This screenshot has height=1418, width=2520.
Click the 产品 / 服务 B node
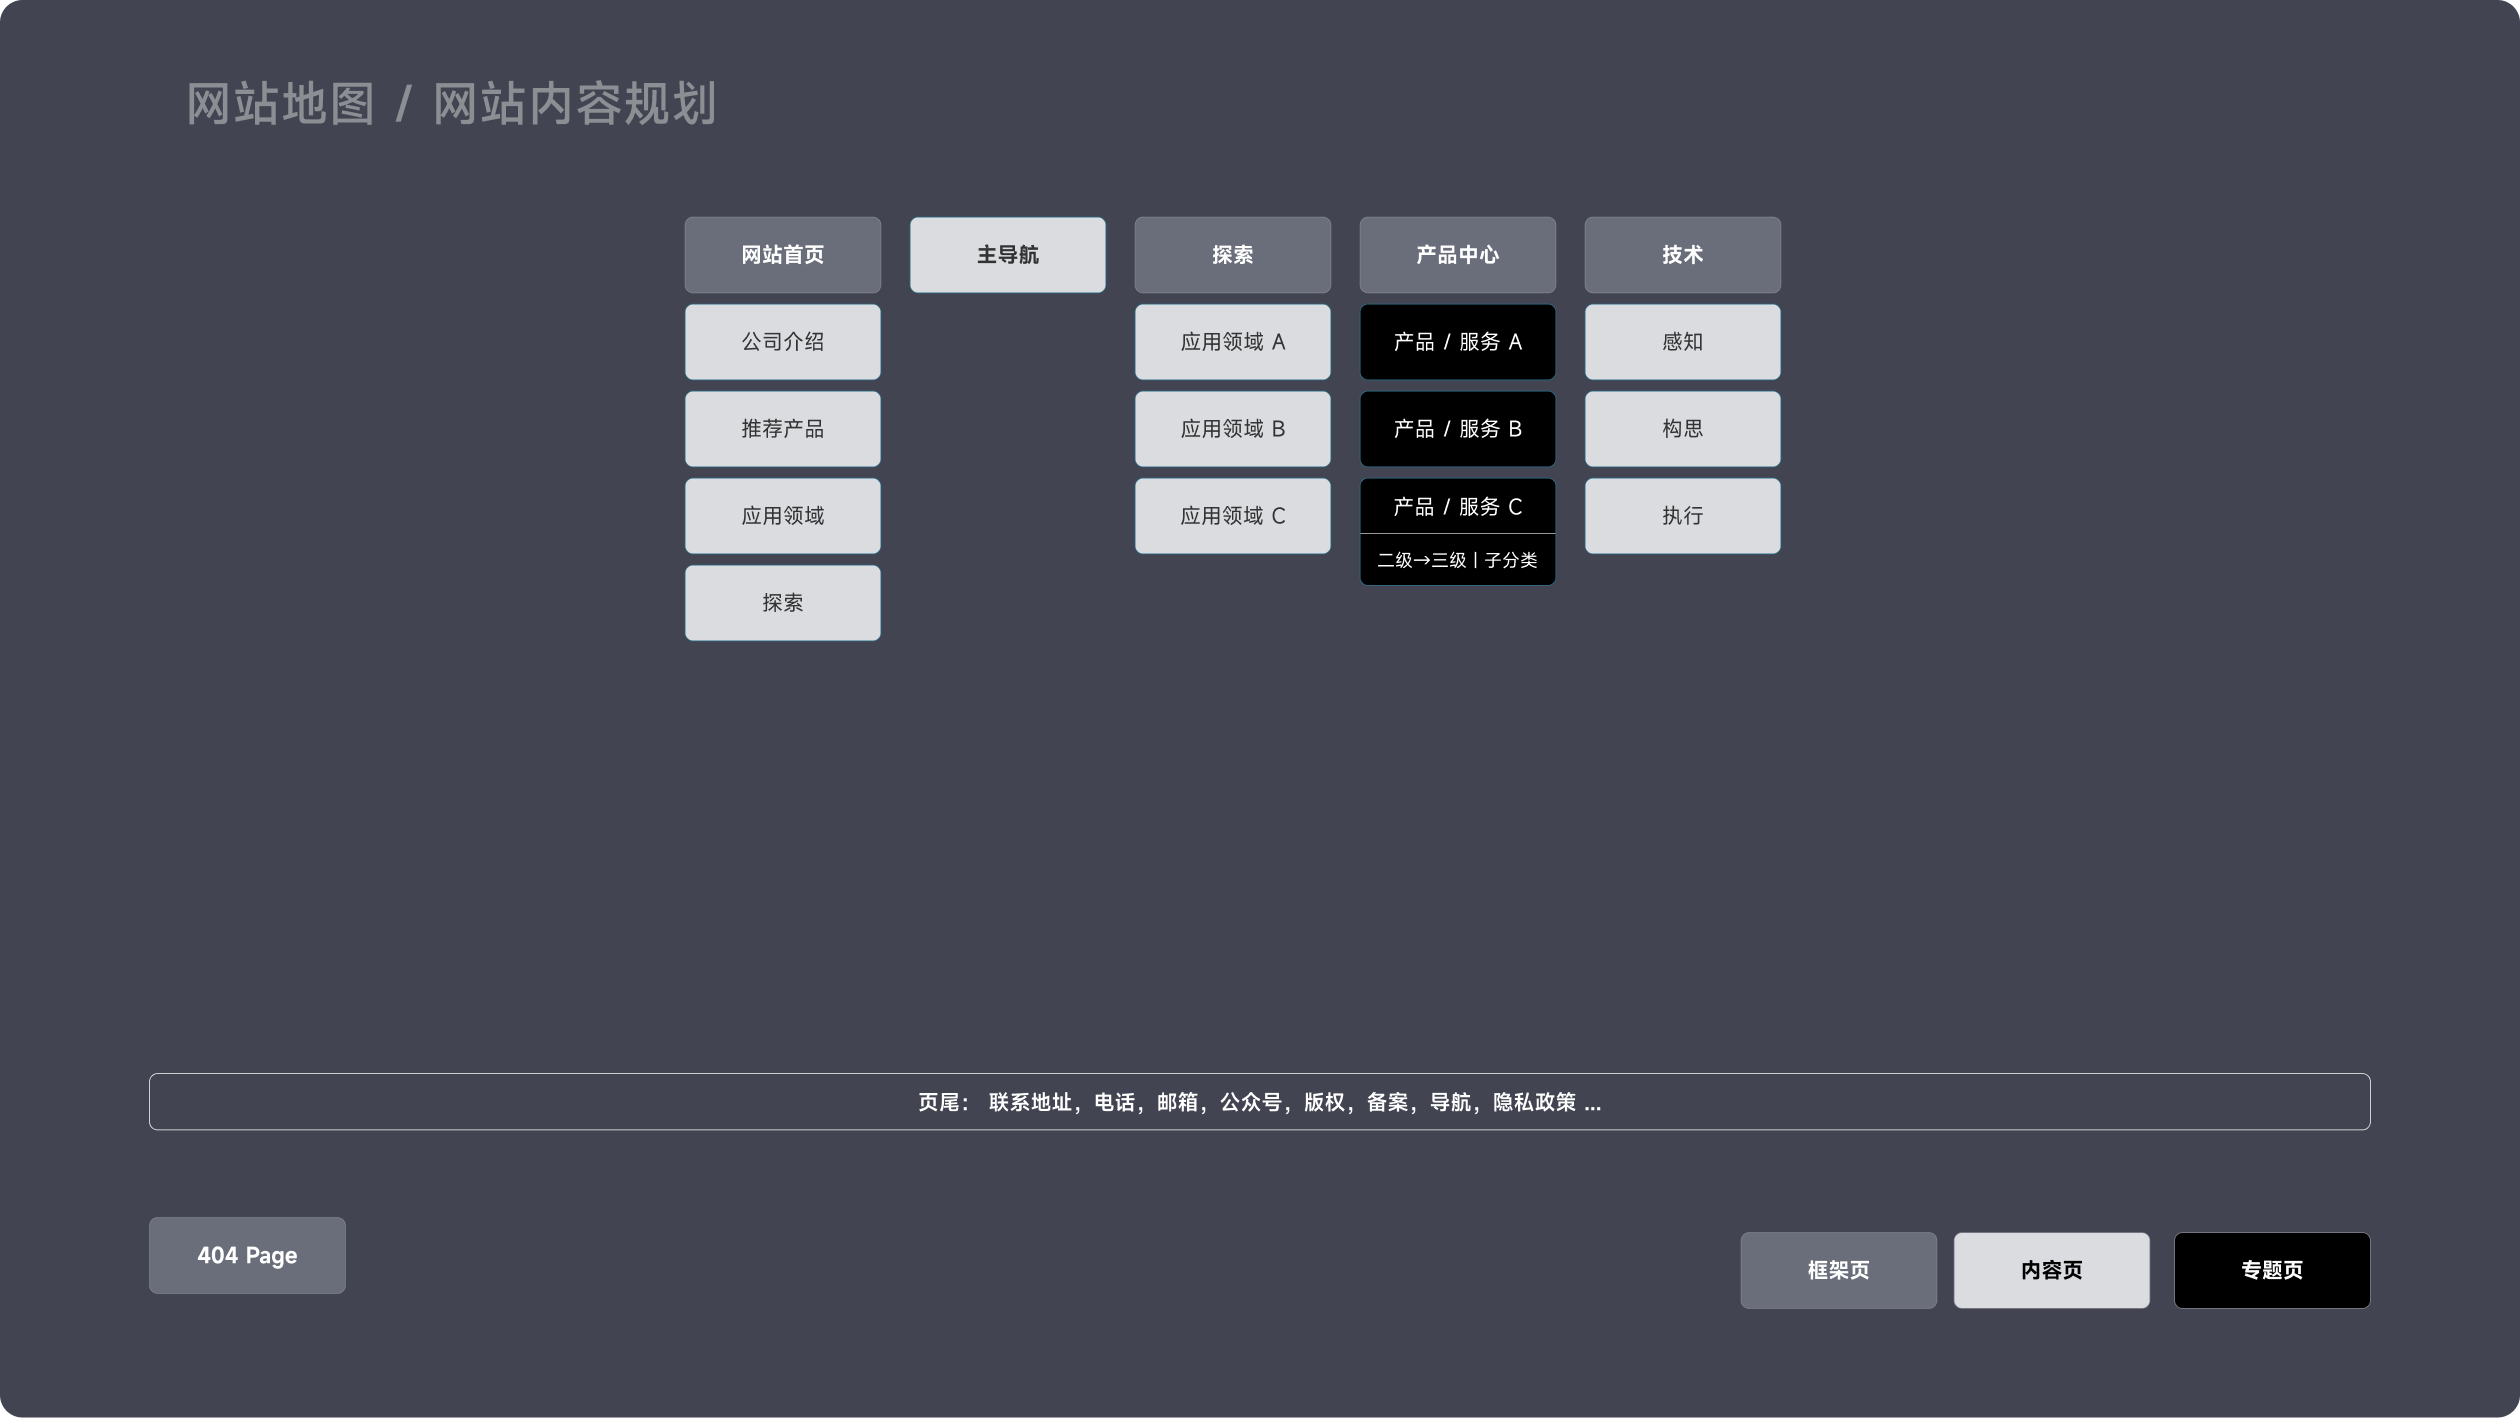click(x=1457, y=428)
